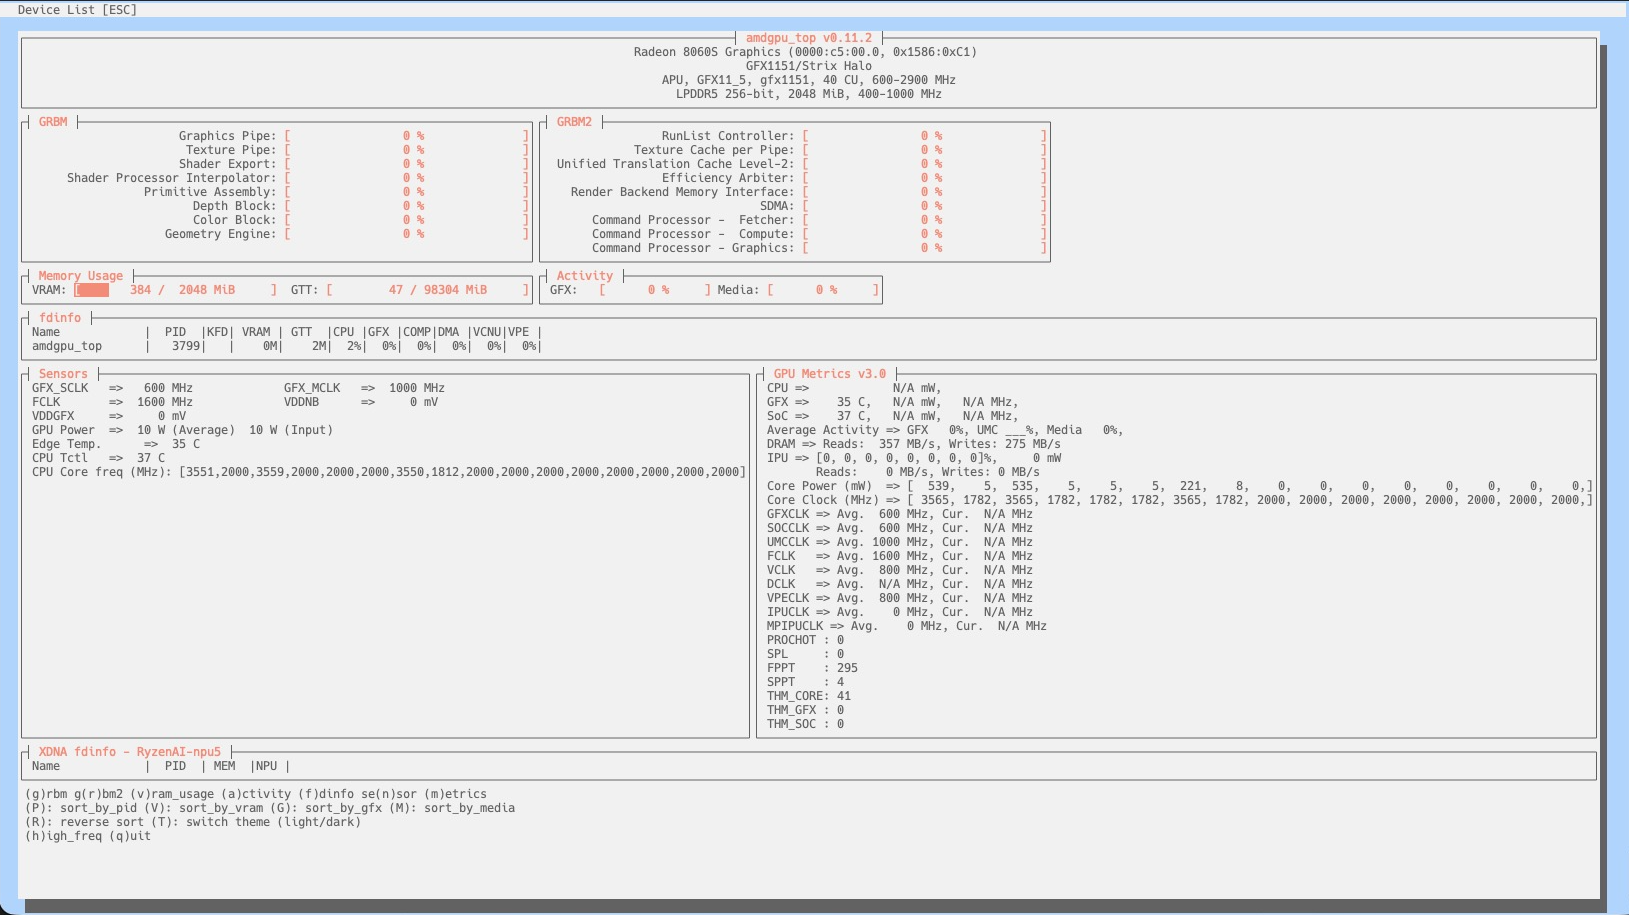Screen dimensions: 1629x915
Task: Switch theme via (T) light/dark hint
Action: (273, 822)
